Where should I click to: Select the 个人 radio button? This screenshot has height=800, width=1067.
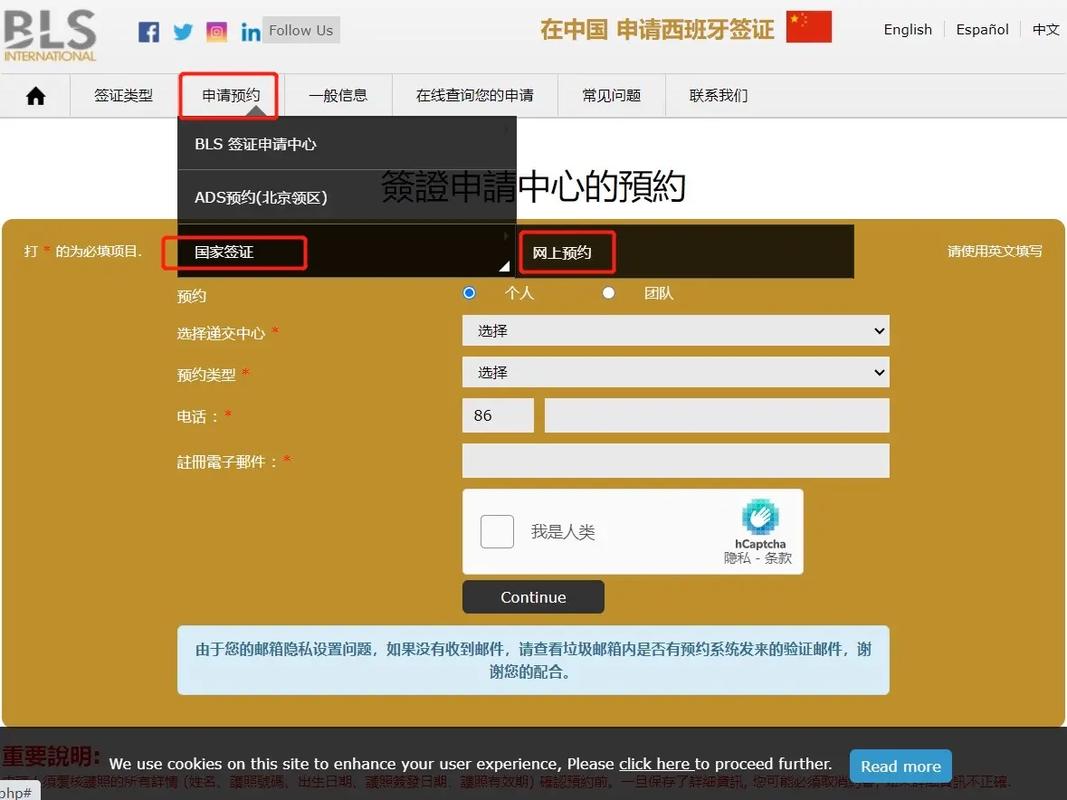click(x=469, y=293)
